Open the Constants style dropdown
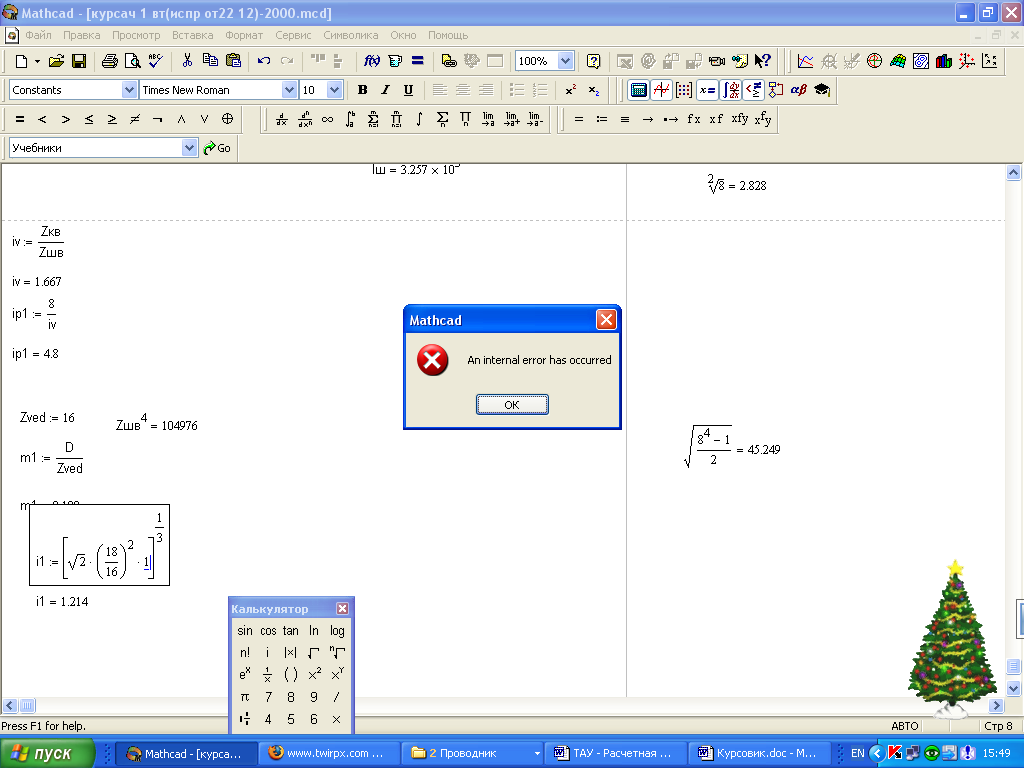 coord(129,90)
